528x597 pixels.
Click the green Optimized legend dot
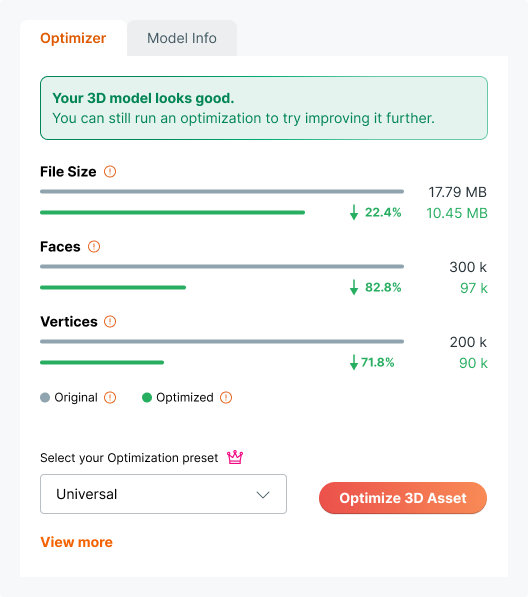(x=147, y=397)
